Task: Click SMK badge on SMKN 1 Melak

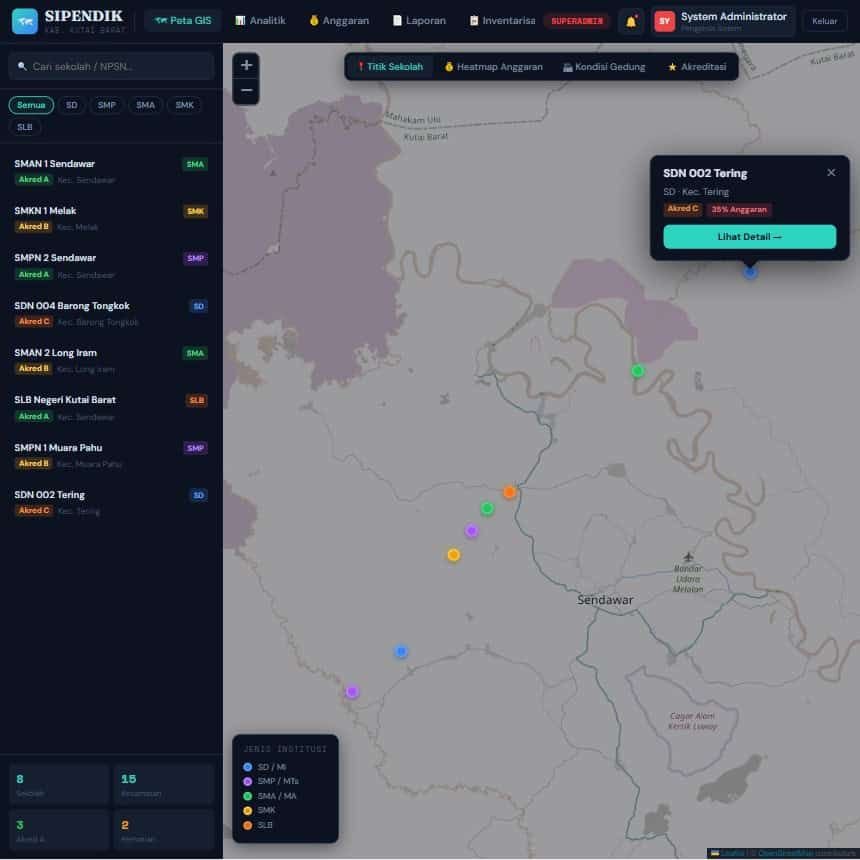Action: point(195,211)
